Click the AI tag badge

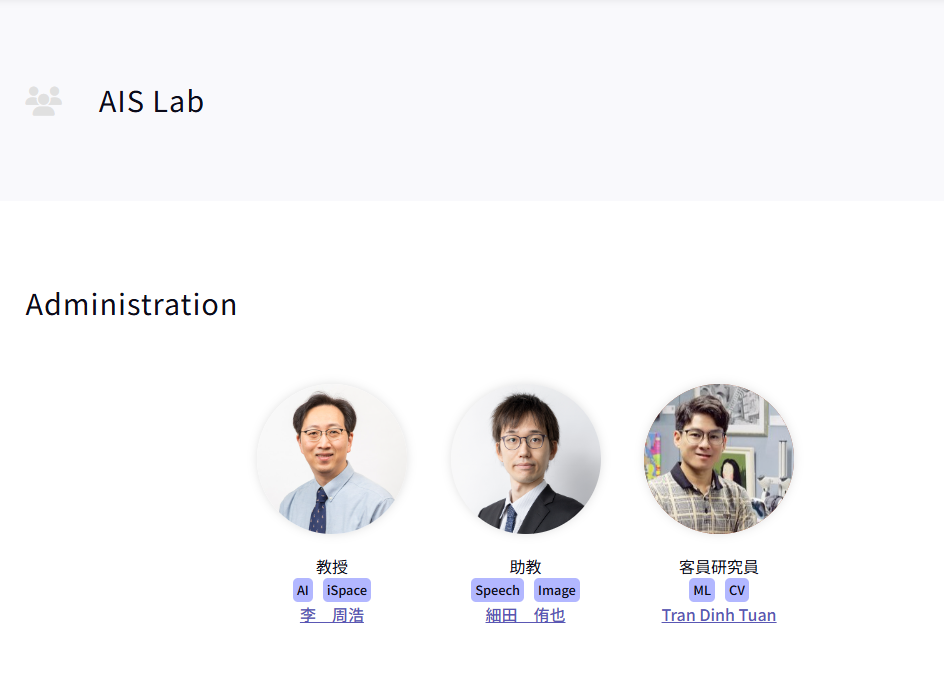coord(303,590)
